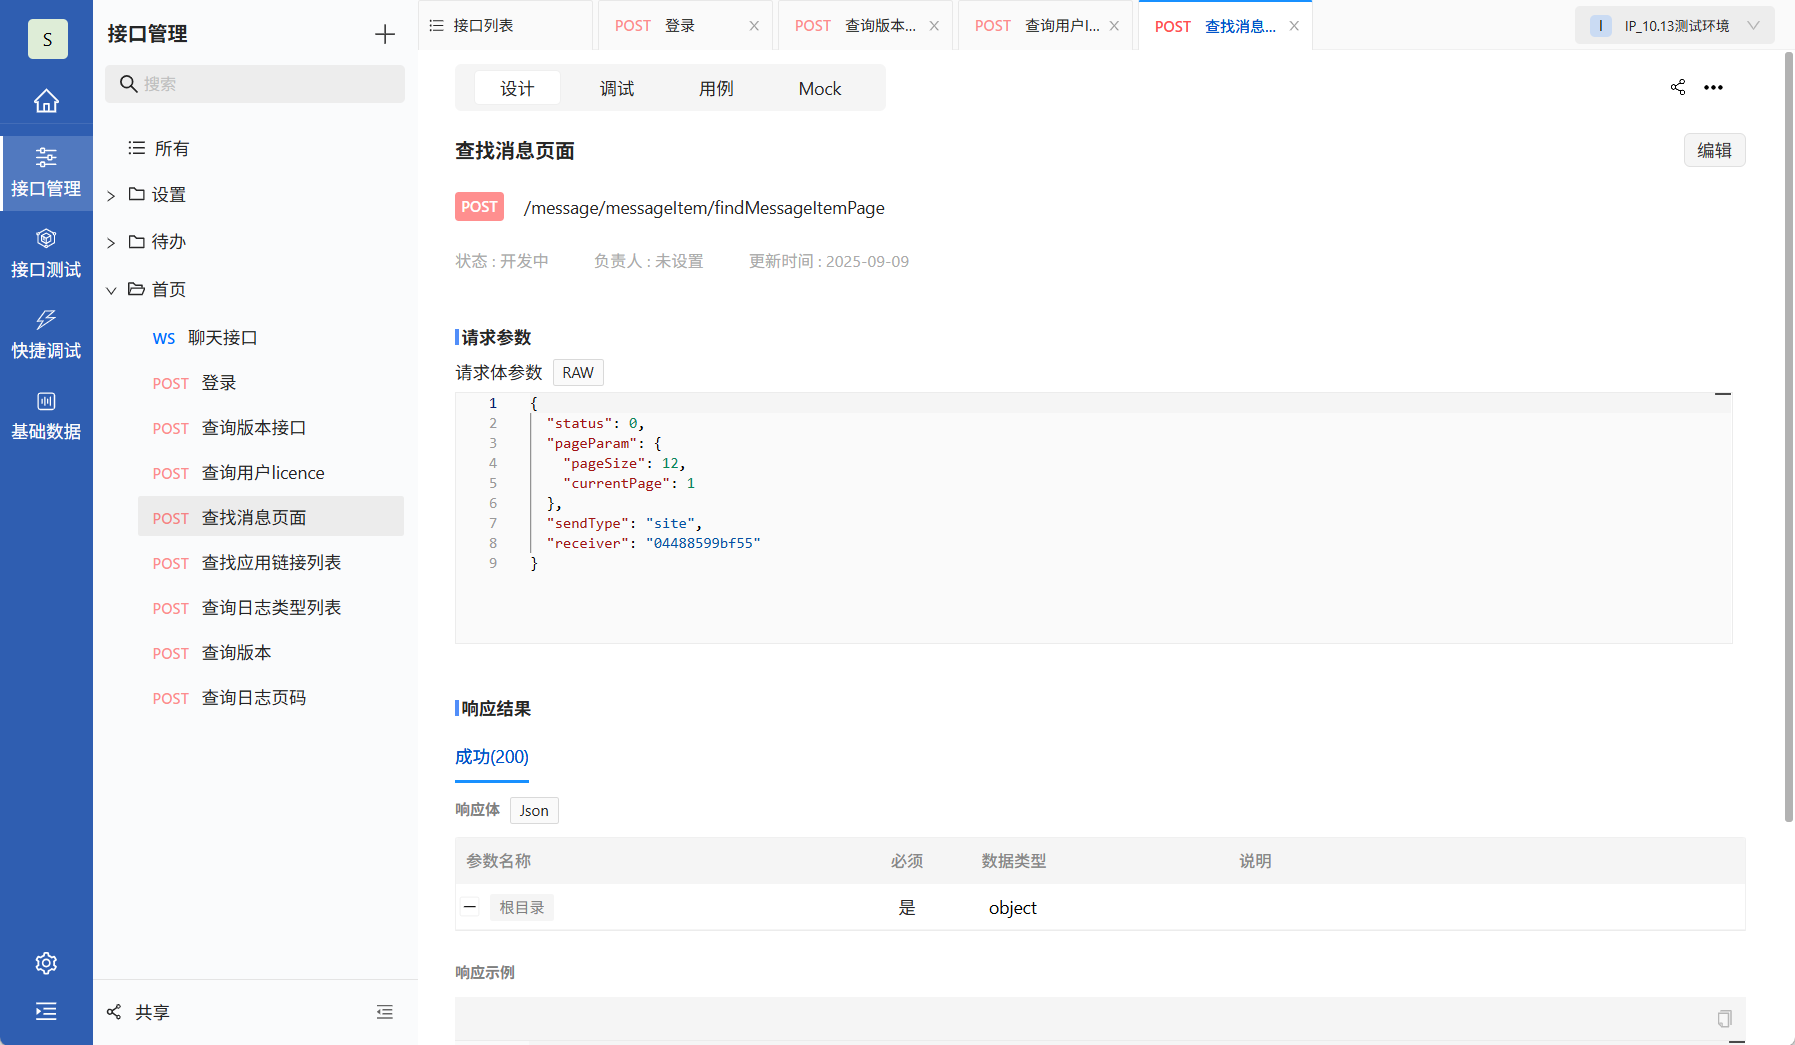Open the 查询版本接口 item
Image resolution: width=1795 pixels, height=1045 pixels.
click(x=271, y=428)
